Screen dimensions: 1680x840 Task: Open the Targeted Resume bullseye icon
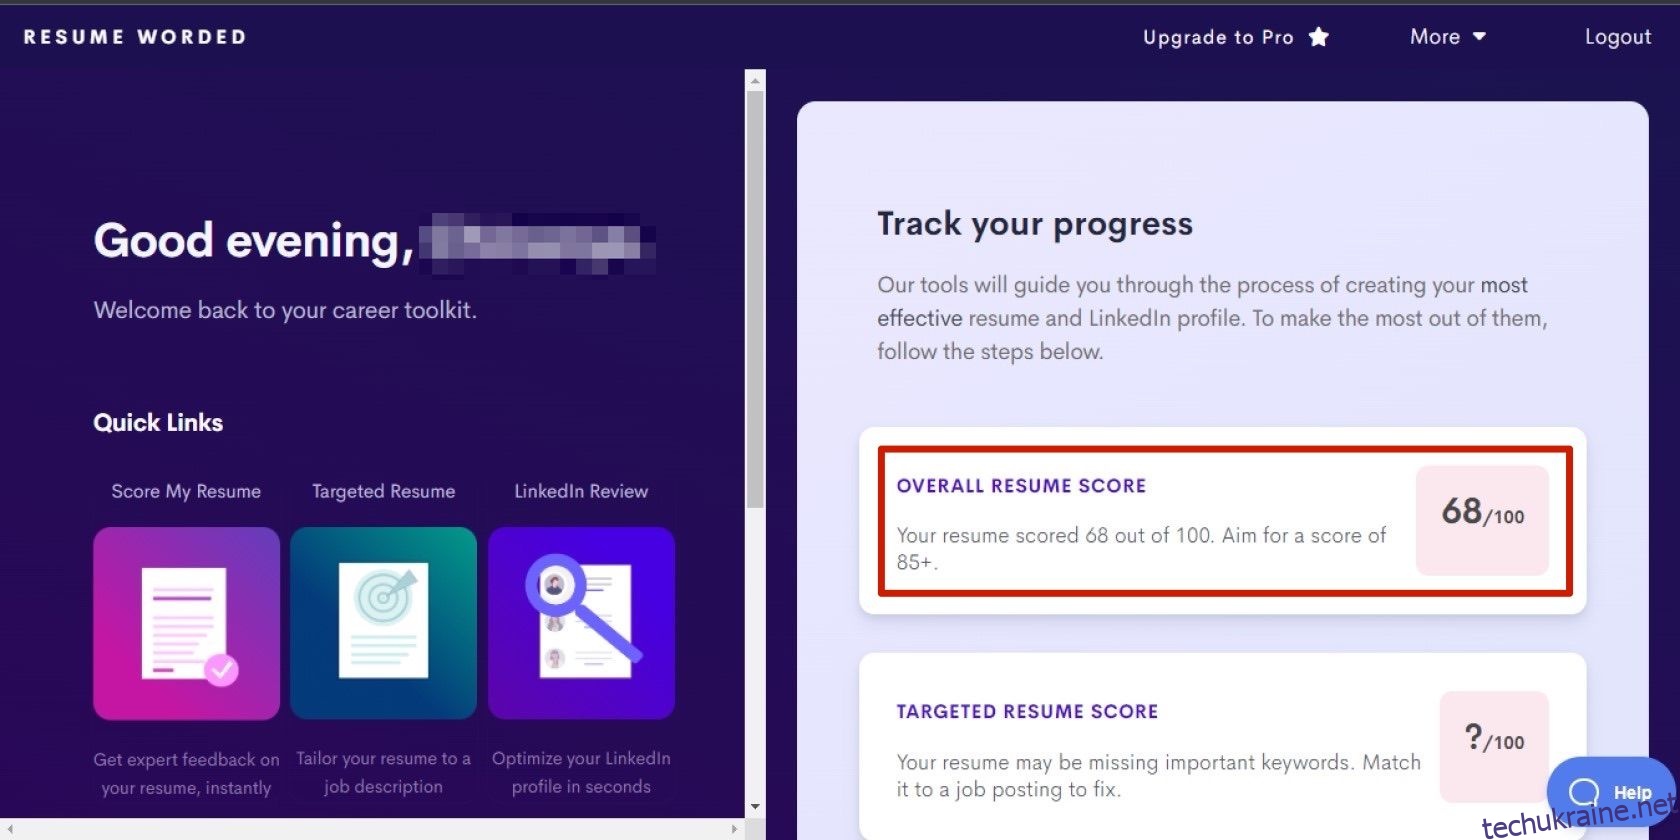coord(383,623)
